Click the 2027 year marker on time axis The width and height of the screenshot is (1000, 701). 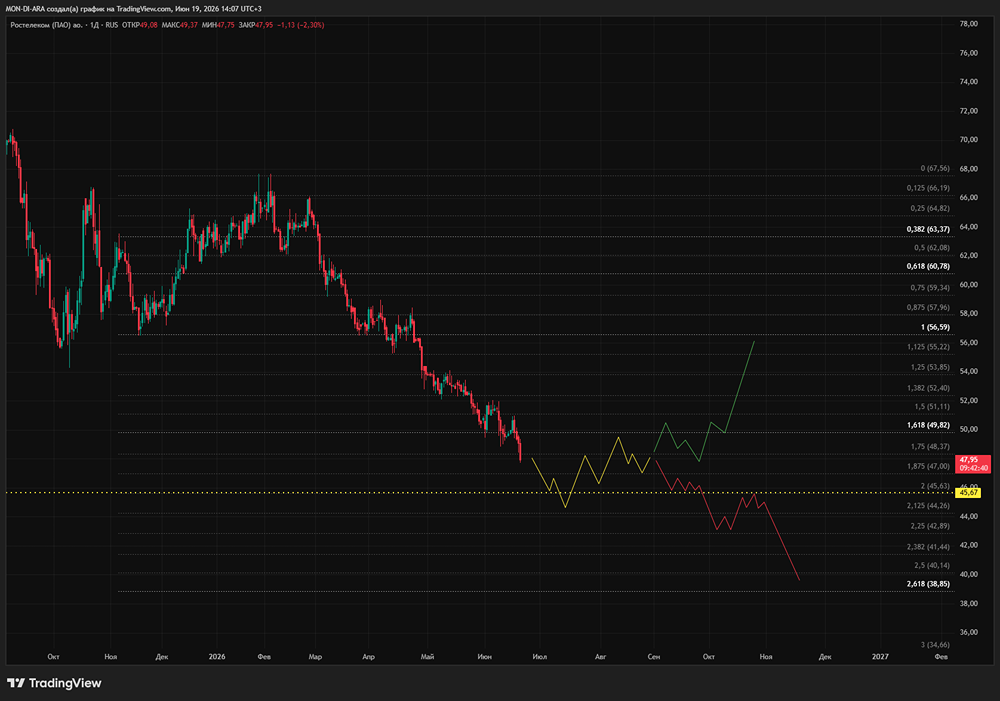point(880,656)
